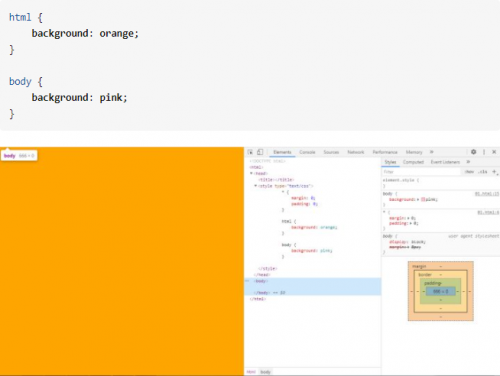The height and width of the screenshot is (376, 500).
Task: Add a new style rule with plus icon
Action: pos(495,172)
